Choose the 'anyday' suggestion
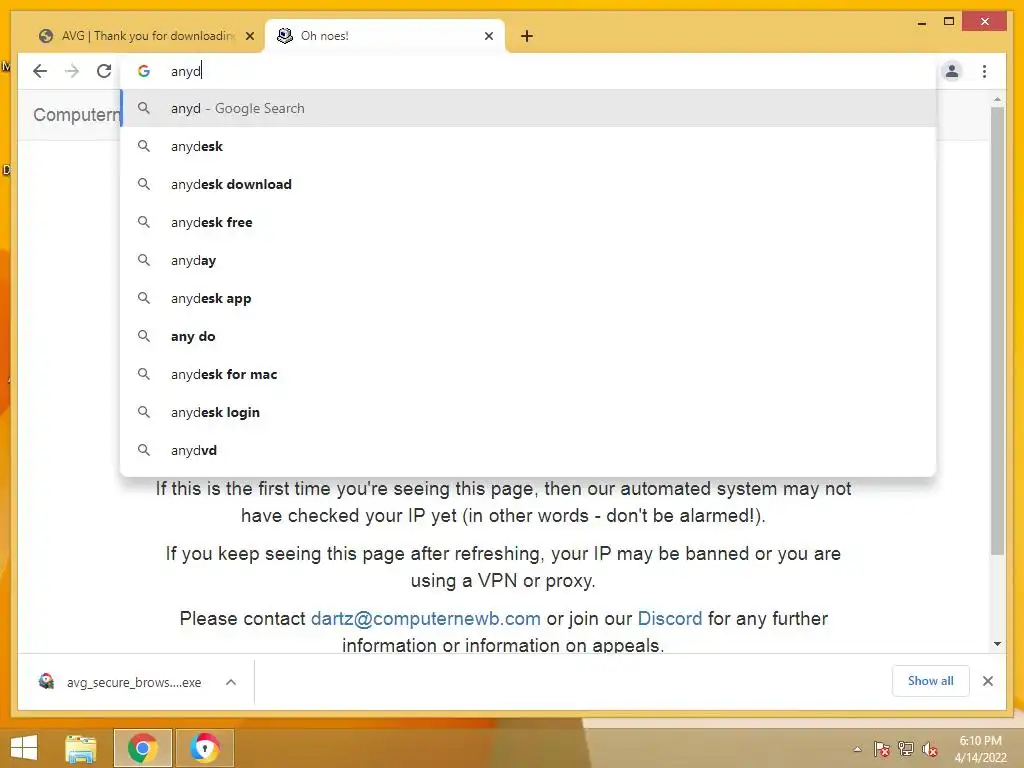The width and height of the screenshot is (1024, 768). click(x=528, y=260)
